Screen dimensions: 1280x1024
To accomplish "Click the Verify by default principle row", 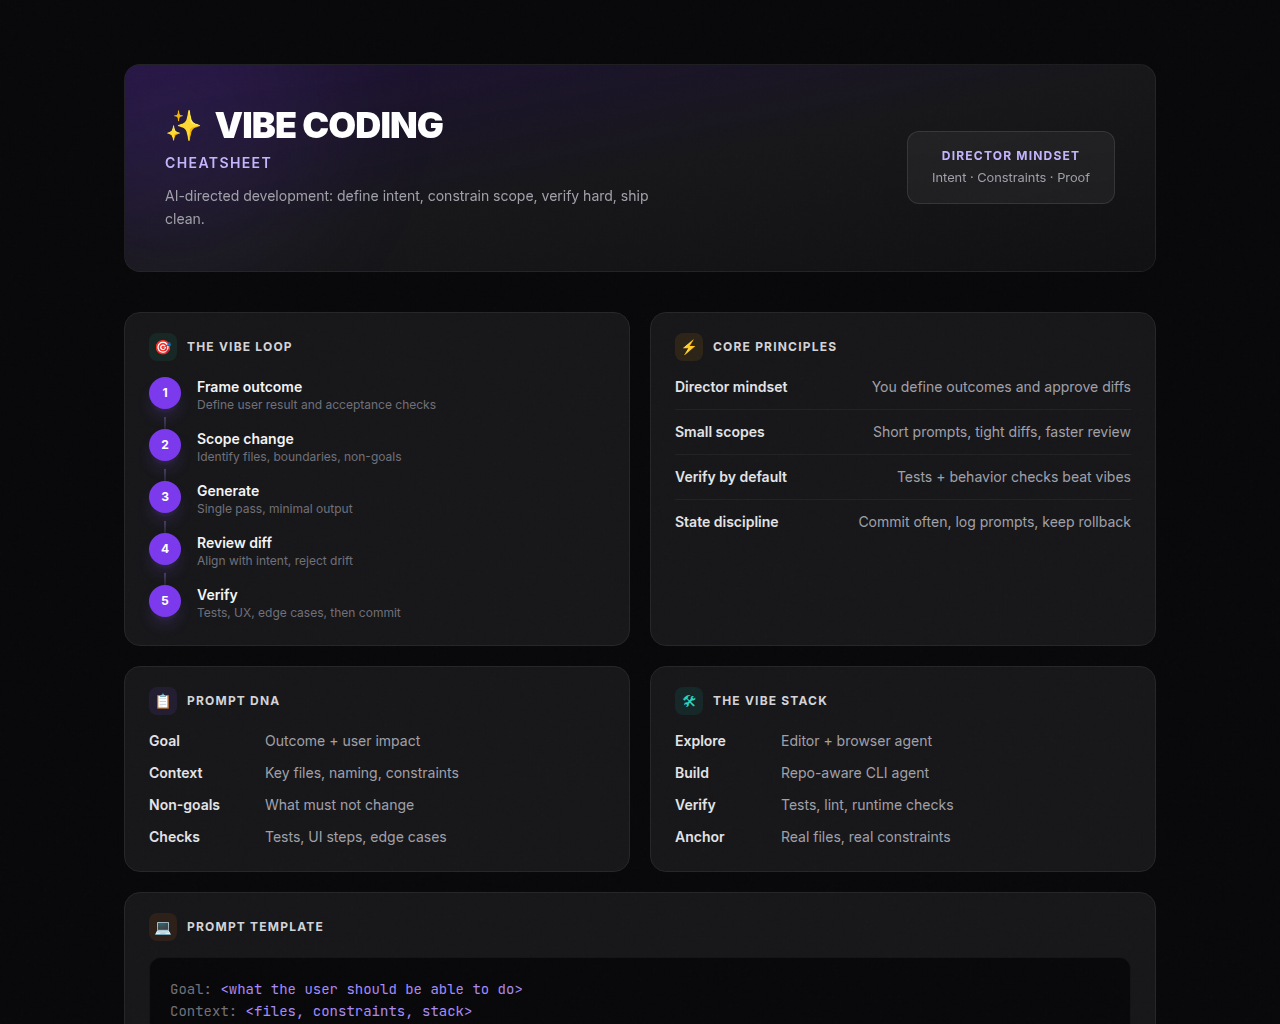I will [902, 477].
